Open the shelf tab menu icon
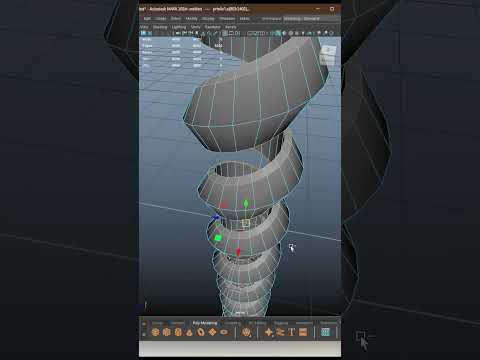 (144, 324)
